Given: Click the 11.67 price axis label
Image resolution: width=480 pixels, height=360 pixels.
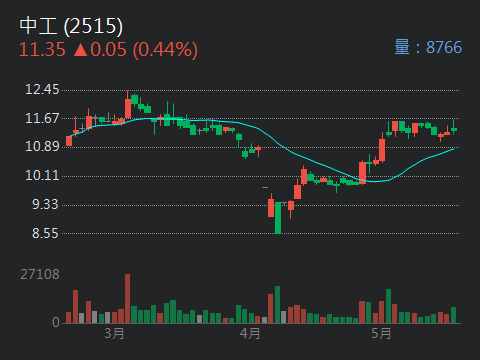Looking at the screenshot, I should [x=42, y=118].
